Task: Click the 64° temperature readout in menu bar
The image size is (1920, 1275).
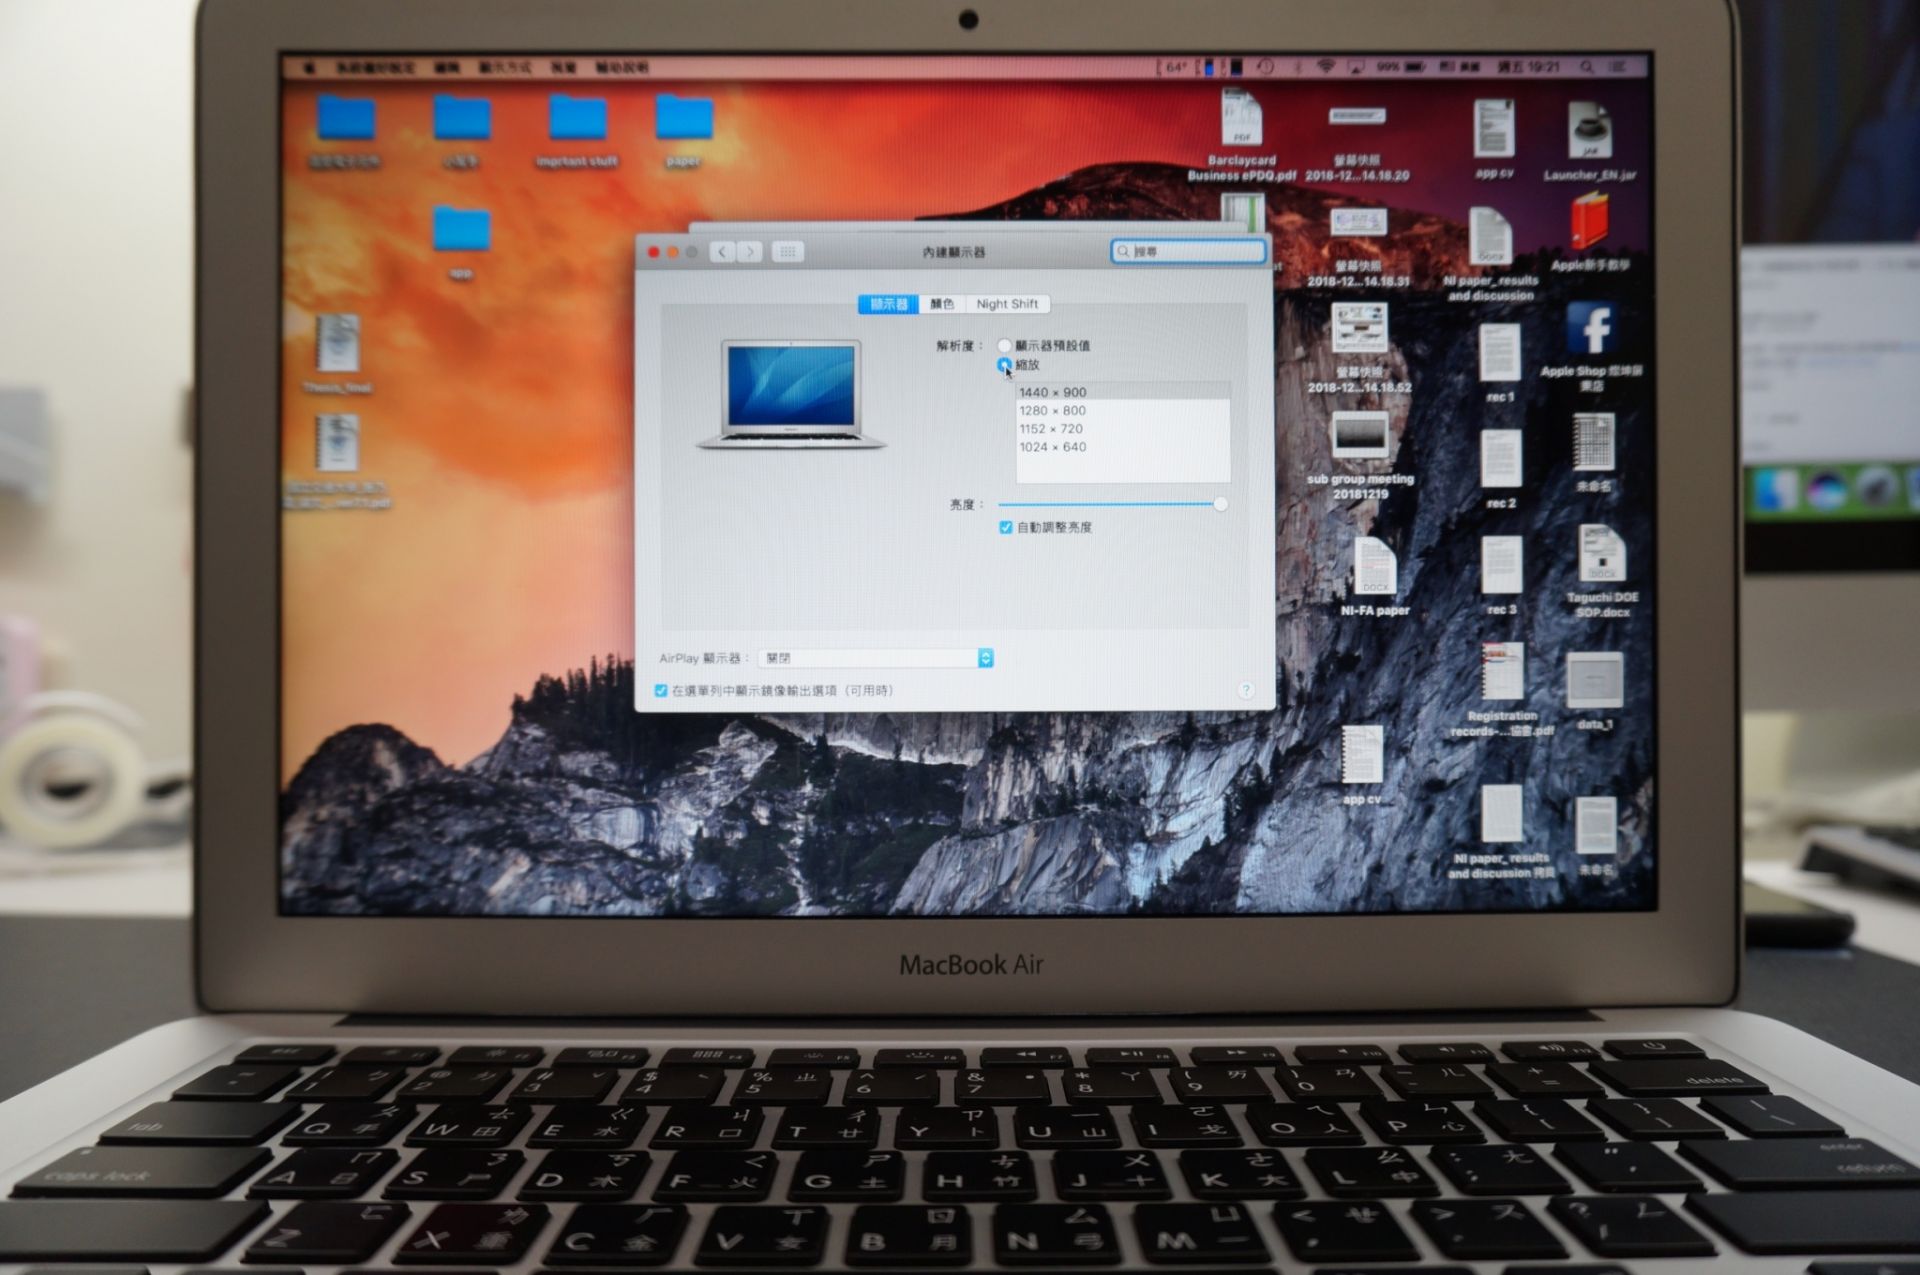Action: [1175, 67]
